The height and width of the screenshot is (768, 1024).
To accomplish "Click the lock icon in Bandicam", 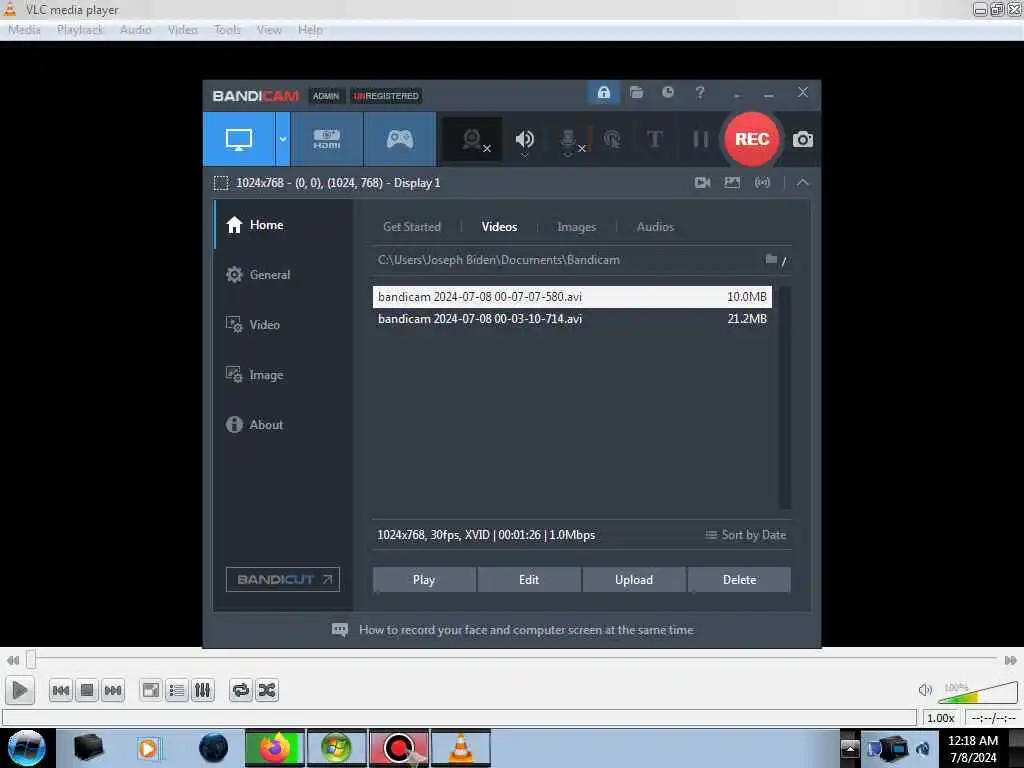I will (603, 93).
